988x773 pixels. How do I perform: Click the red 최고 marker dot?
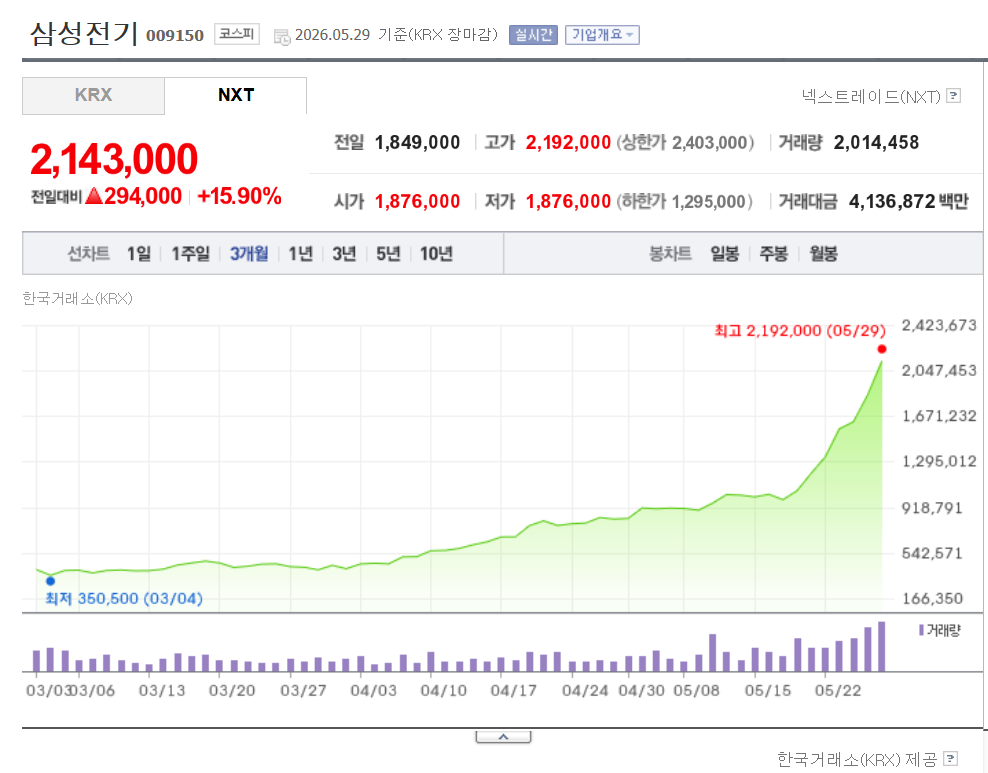click(882, 349)
